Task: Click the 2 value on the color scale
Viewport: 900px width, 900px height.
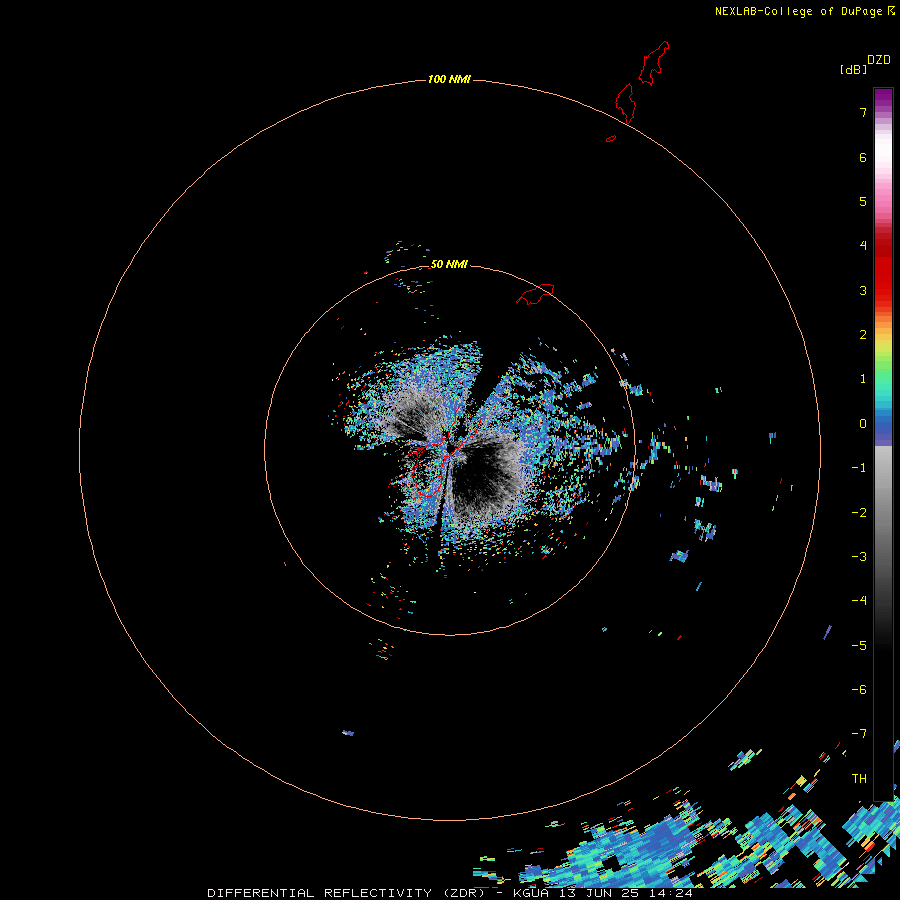Action: [863, 335]
